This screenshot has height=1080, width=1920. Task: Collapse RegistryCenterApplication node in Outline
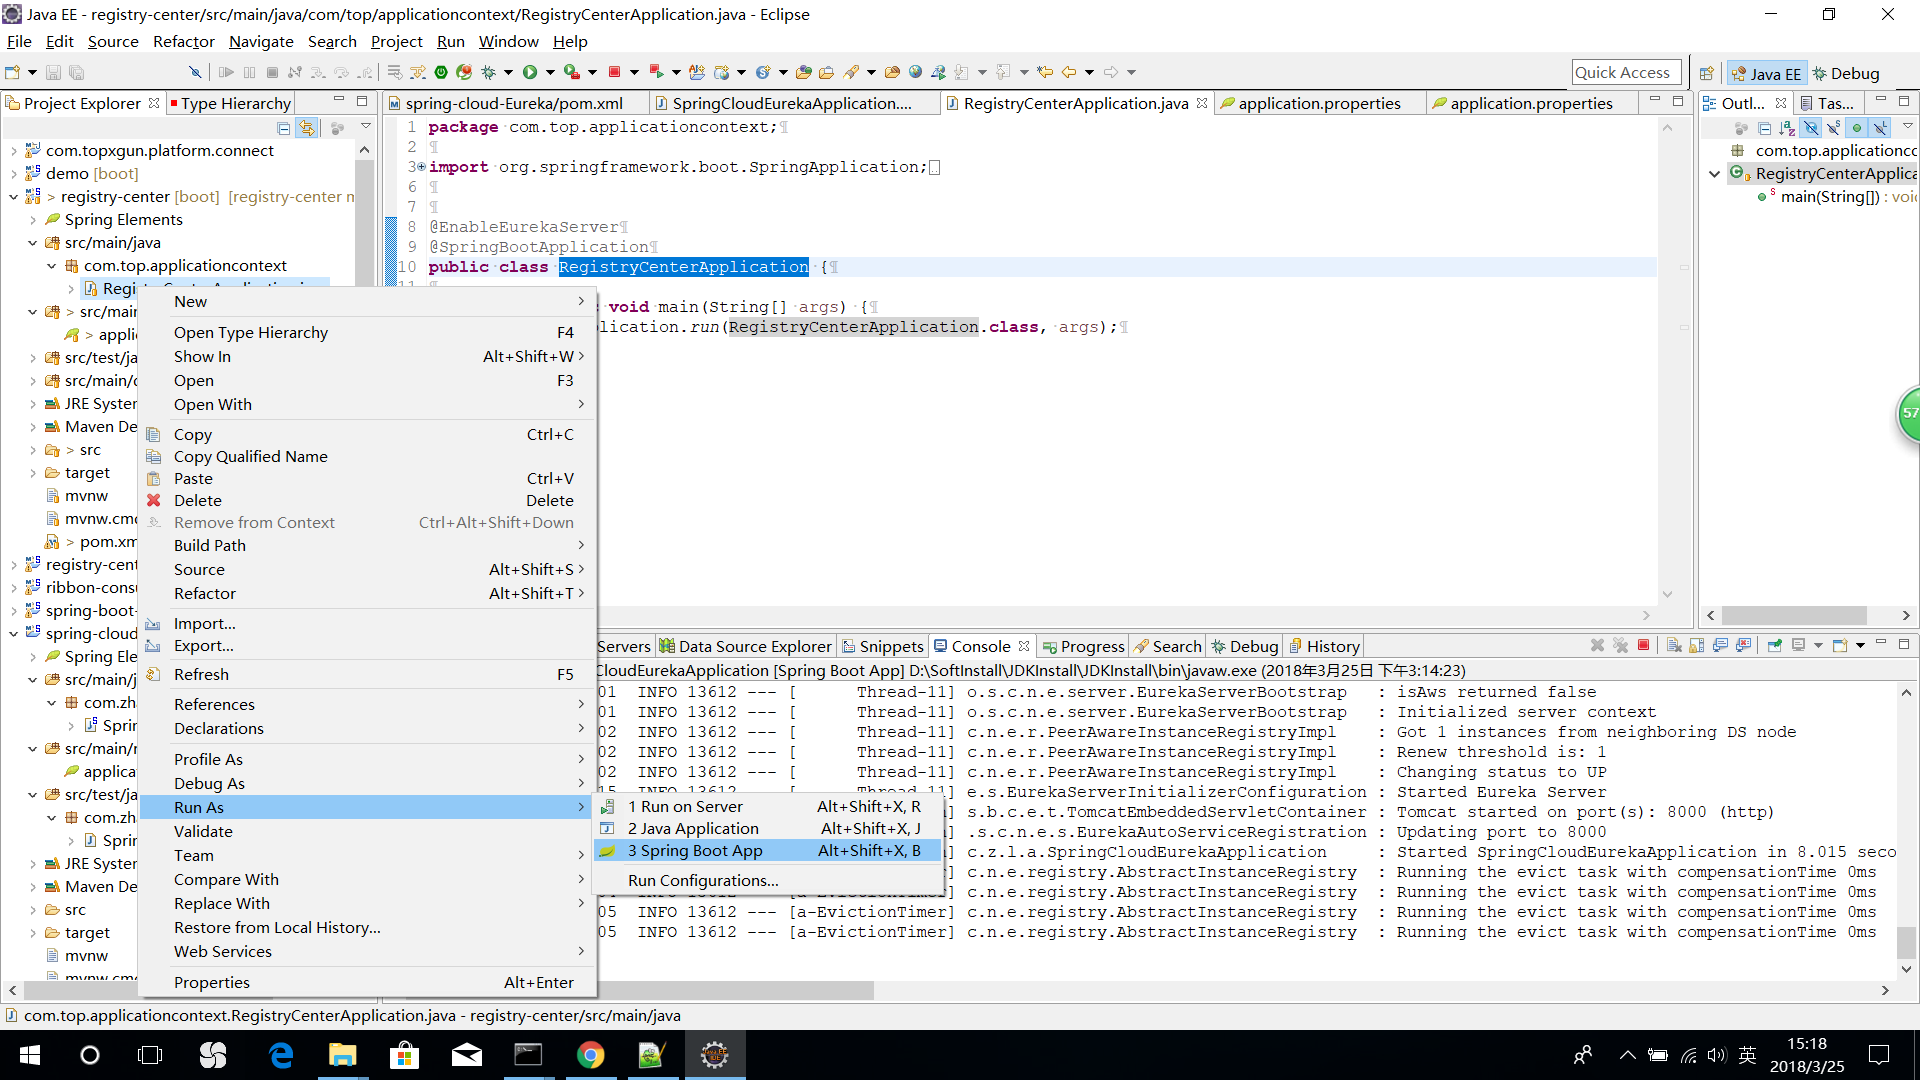tap(1714, 174)
